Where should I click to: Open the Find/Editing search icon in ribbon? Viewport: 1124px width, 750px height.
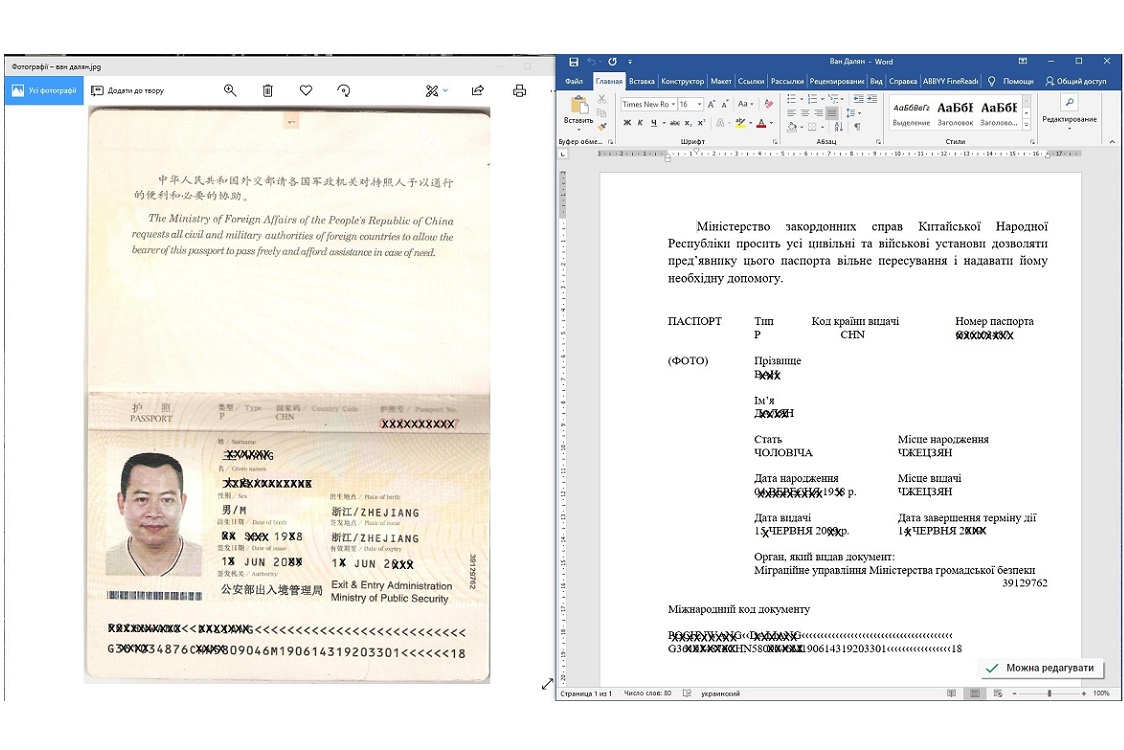(1069, 103)
